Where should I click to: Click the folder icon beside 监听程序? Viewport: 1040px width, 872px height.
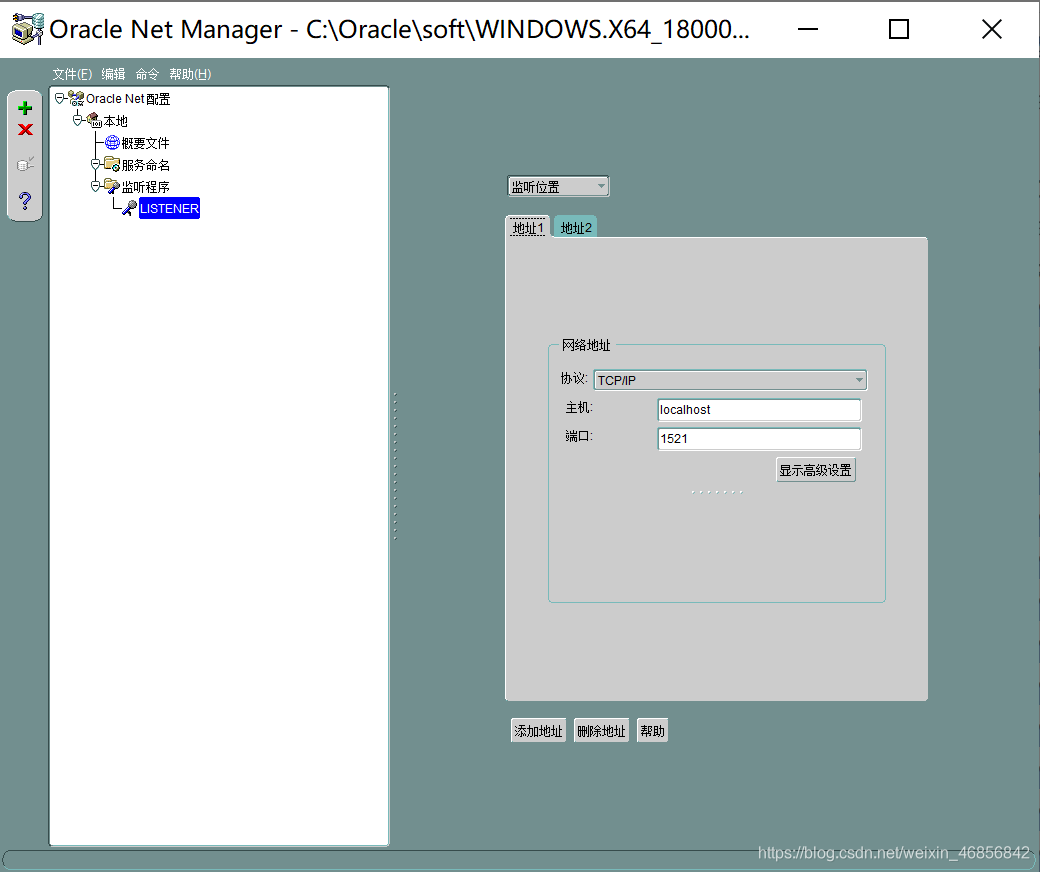[x=112, y=186]
